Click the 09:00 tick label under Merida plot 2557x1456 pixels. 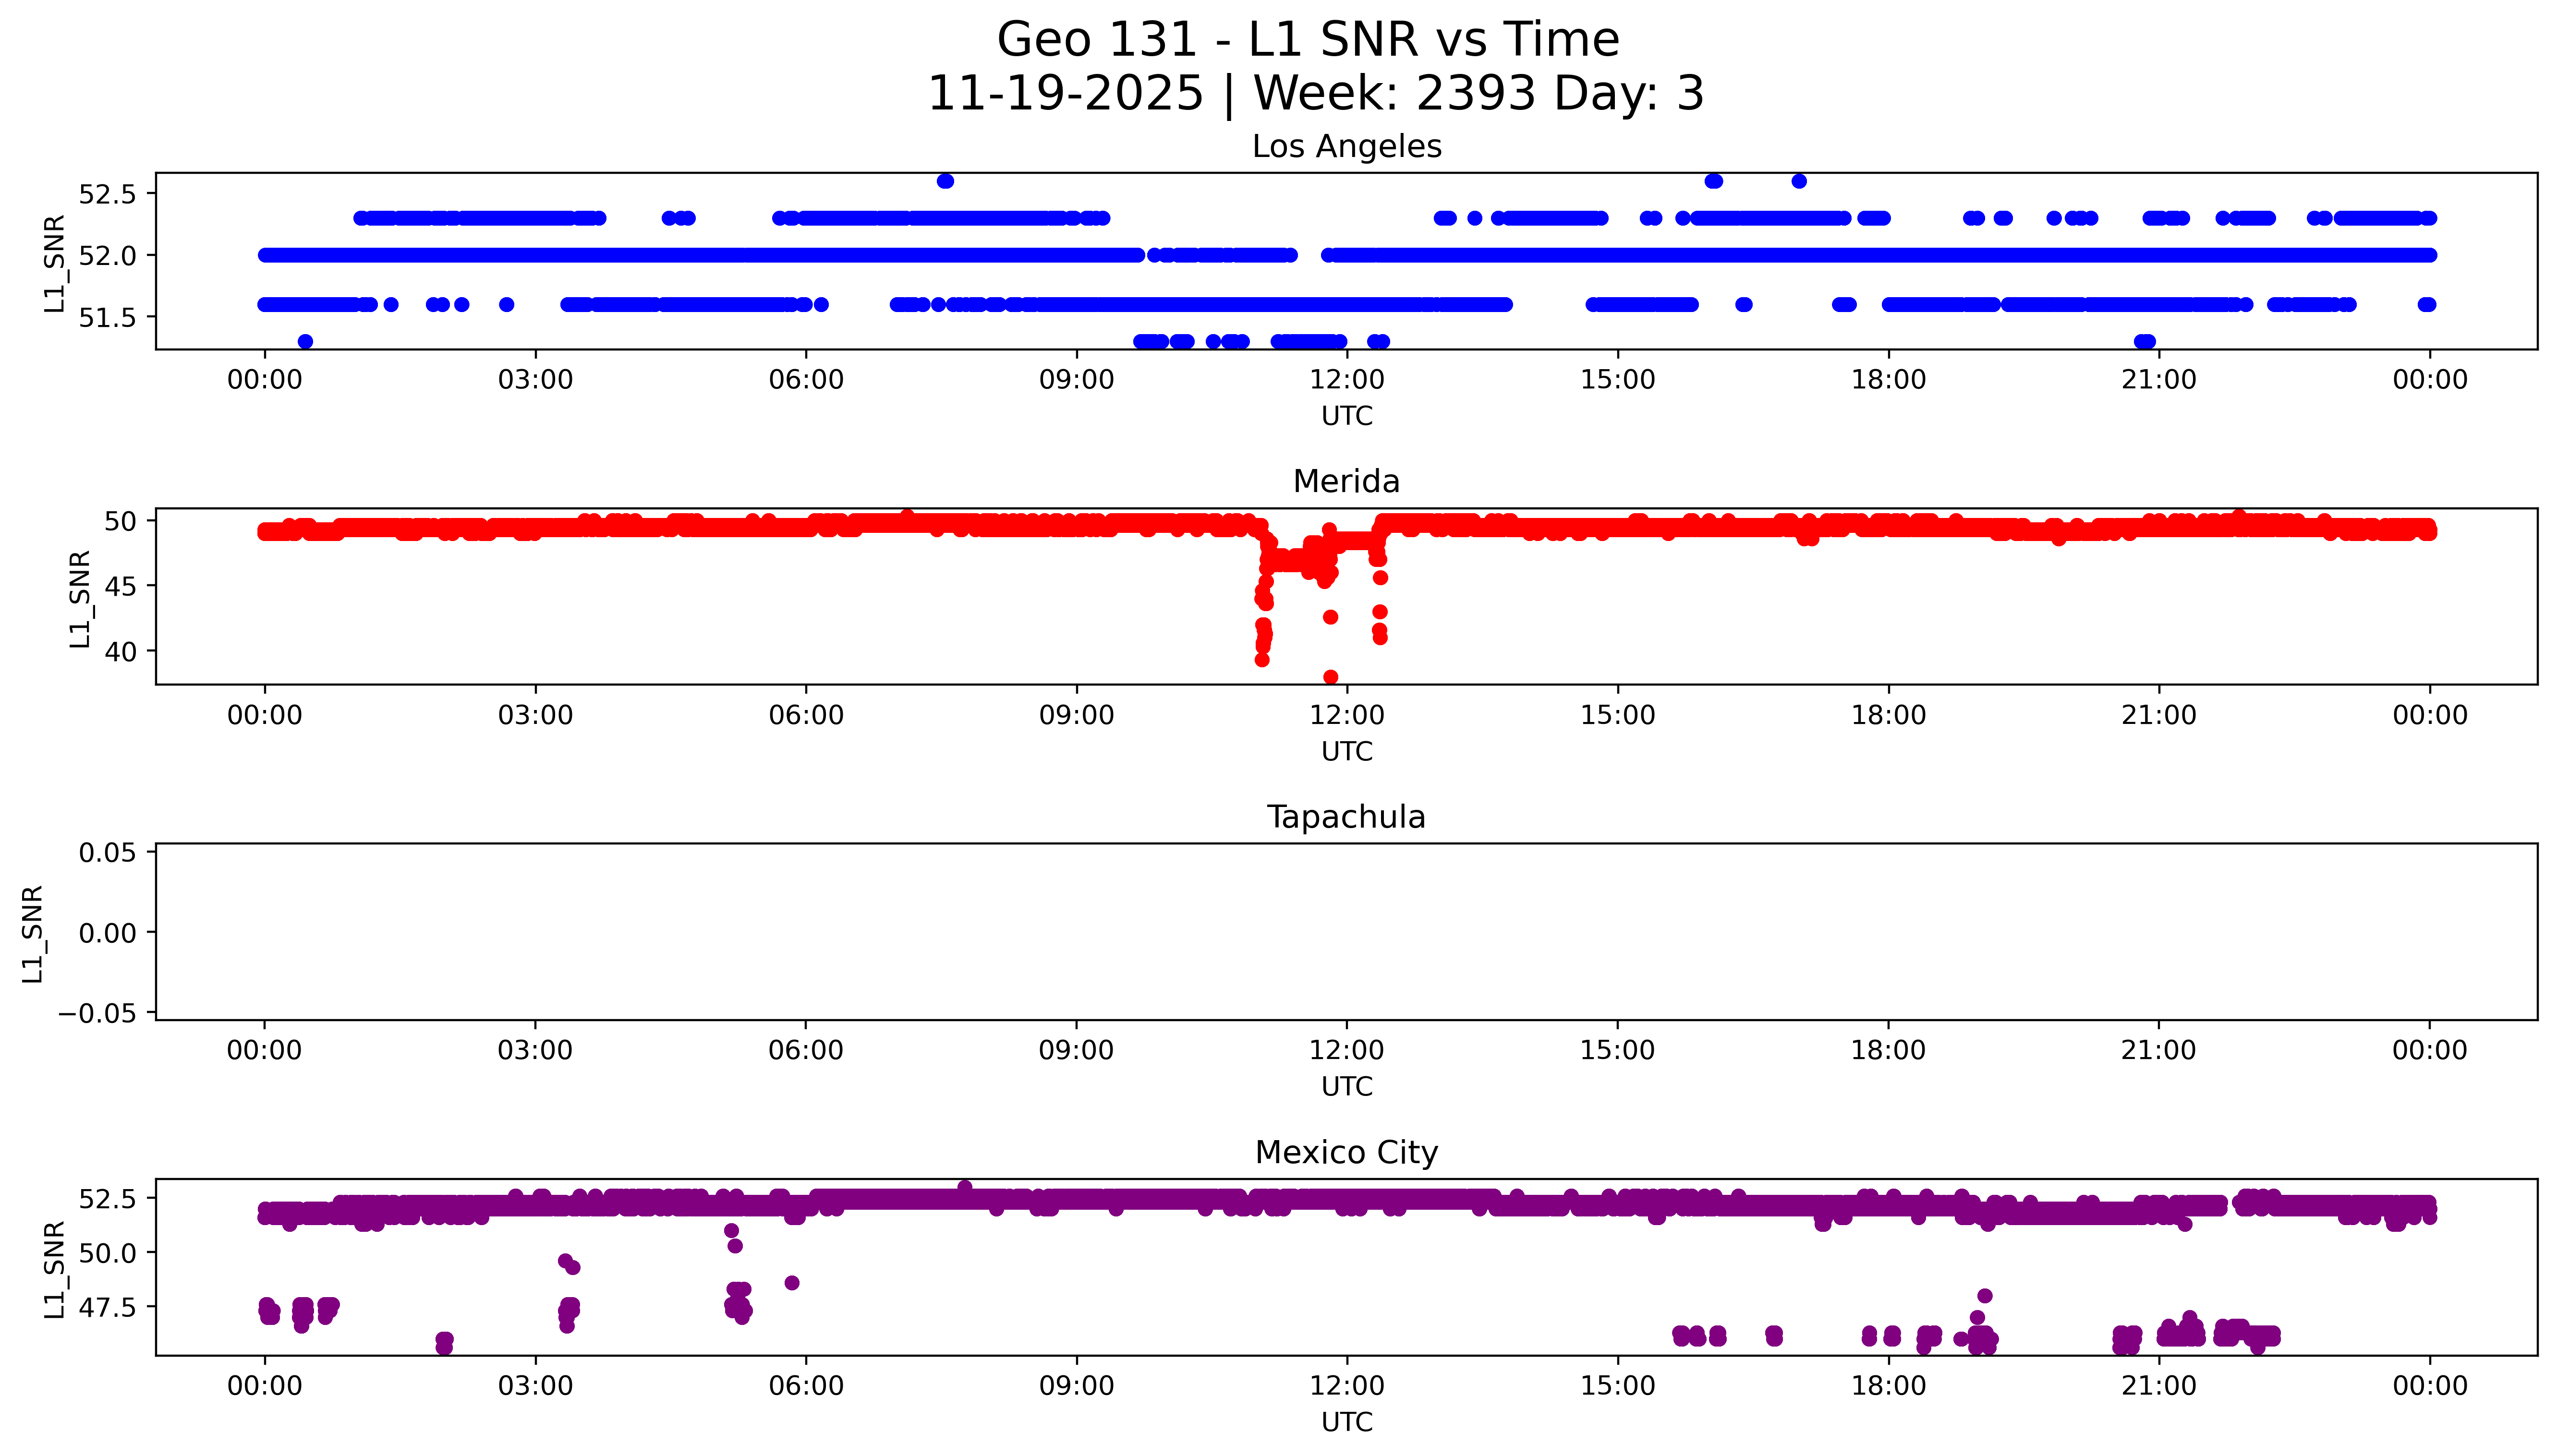(x=1076, y=715)
